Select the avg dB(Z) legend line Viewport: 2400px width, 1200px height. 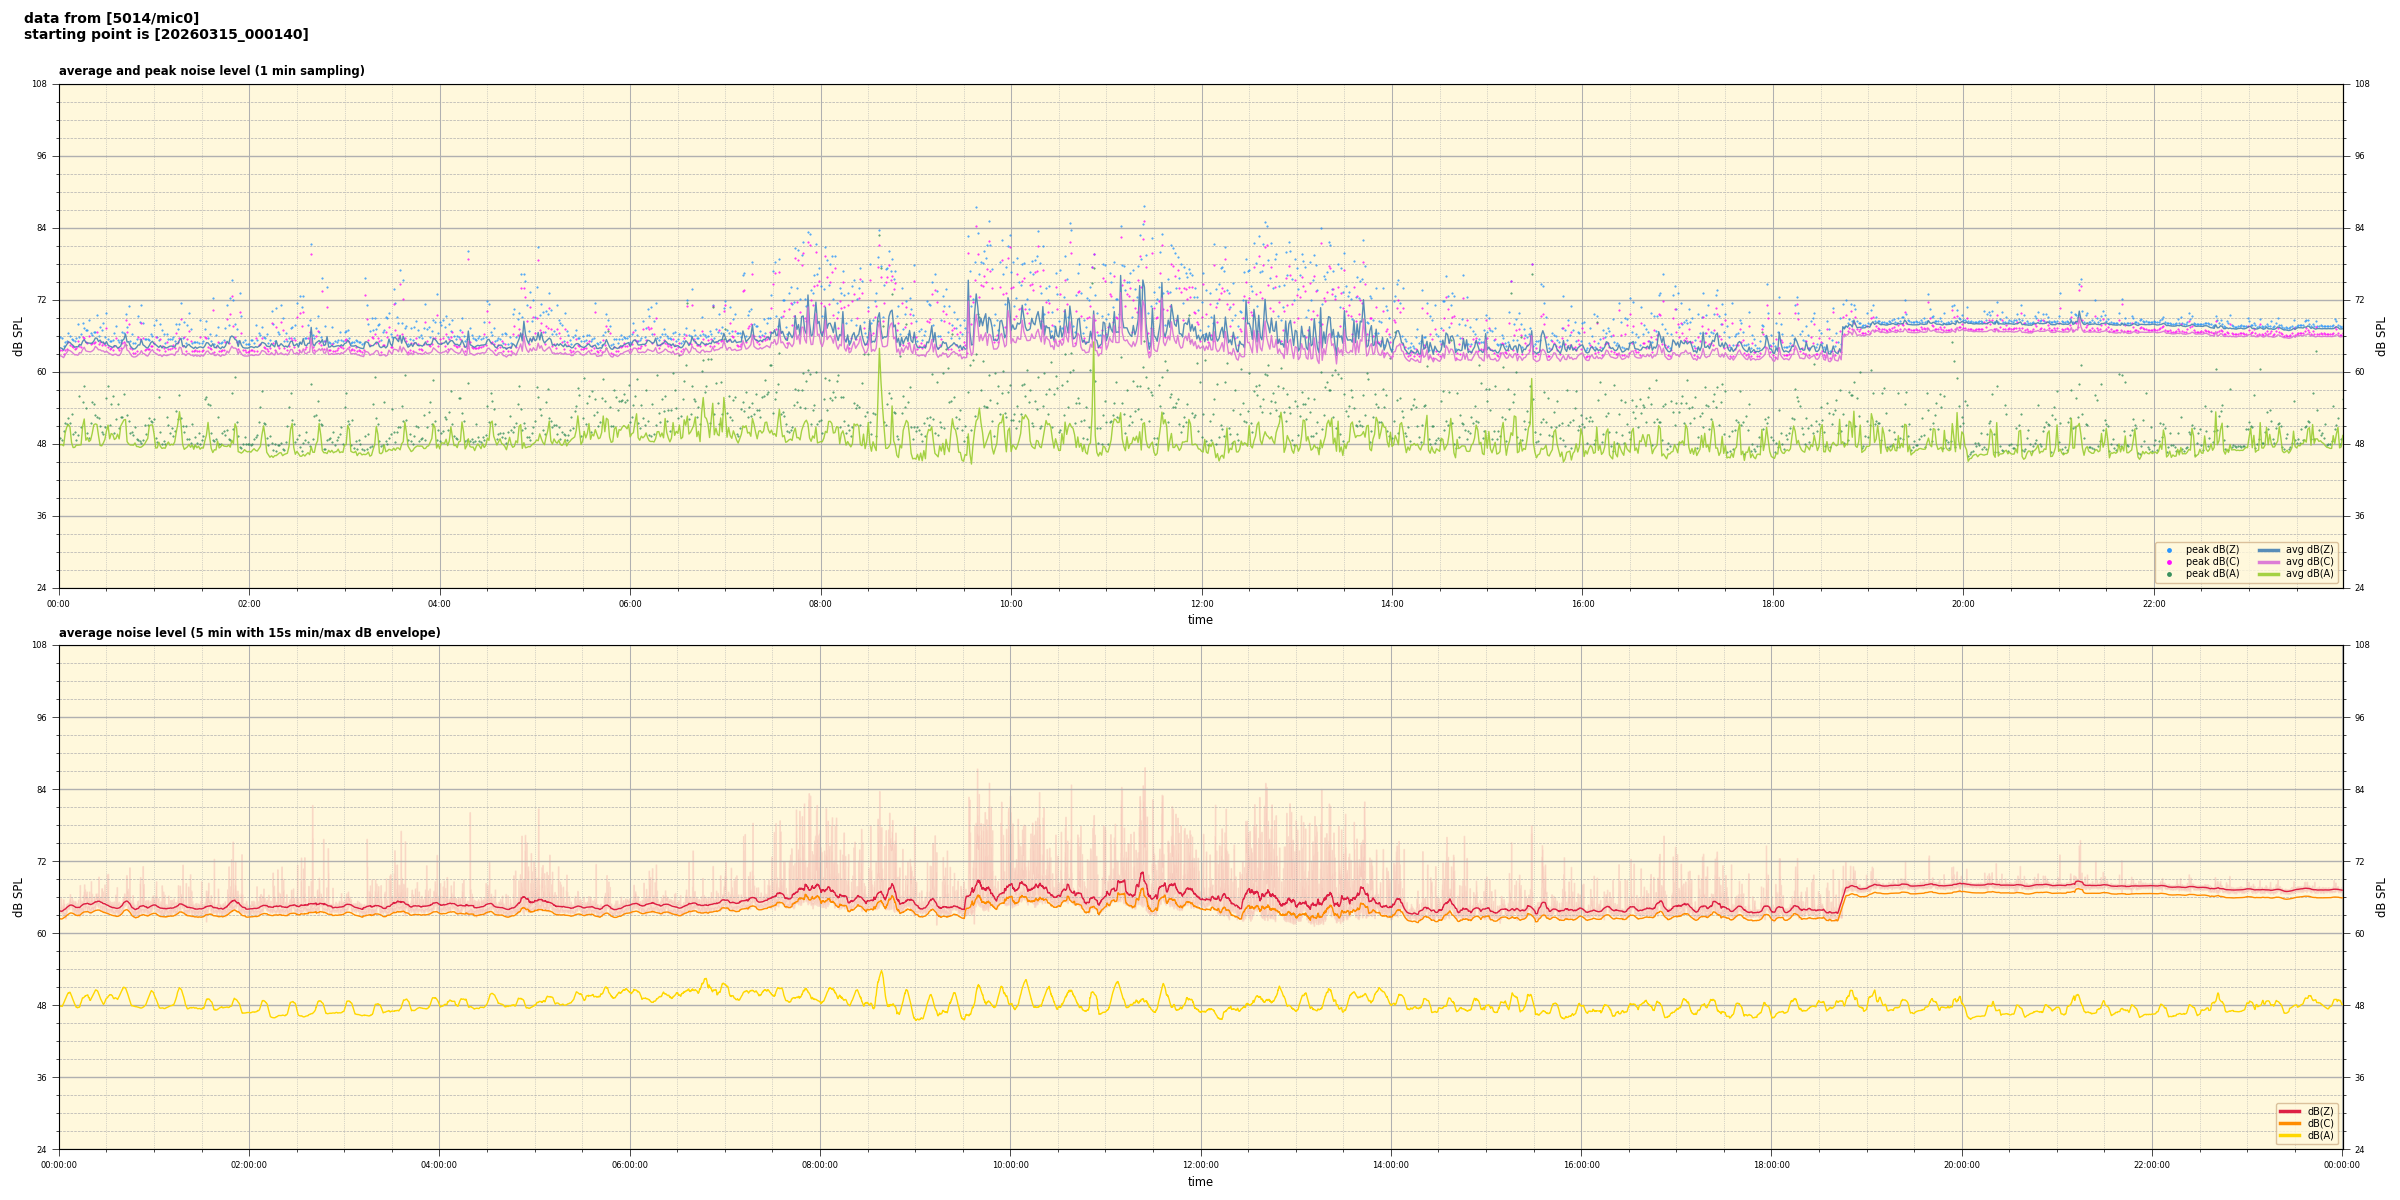click(x=2269, y=550)
